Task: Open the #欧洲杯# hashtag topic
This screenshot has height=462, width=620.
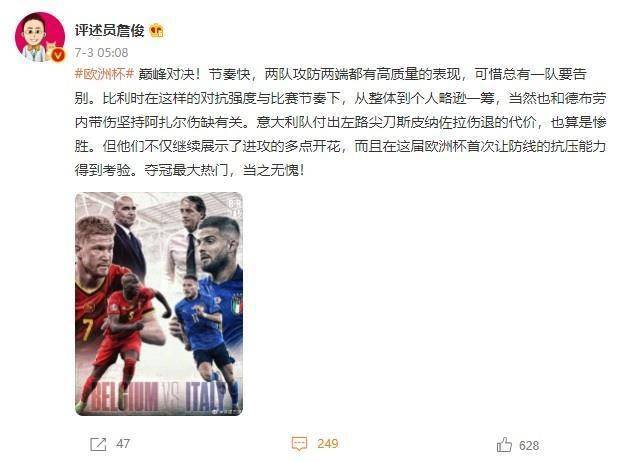Action: click(x=105, y=74)
